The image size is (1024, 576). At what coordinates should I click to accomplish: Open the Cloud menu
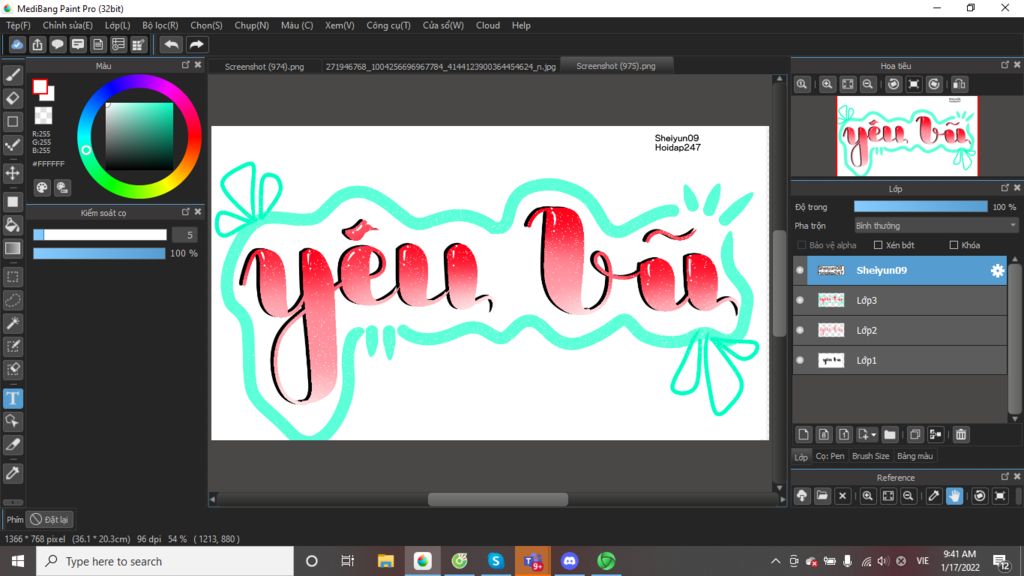click(488, 25)
